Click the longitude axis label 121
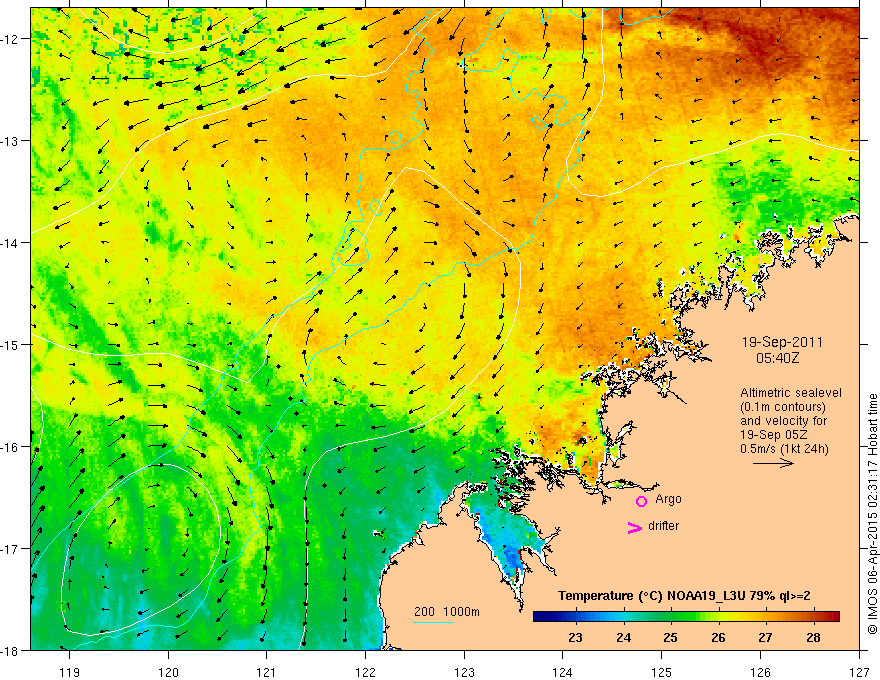Image resolution: width=880 pixels, height=680 pixels. click(266, 672)
